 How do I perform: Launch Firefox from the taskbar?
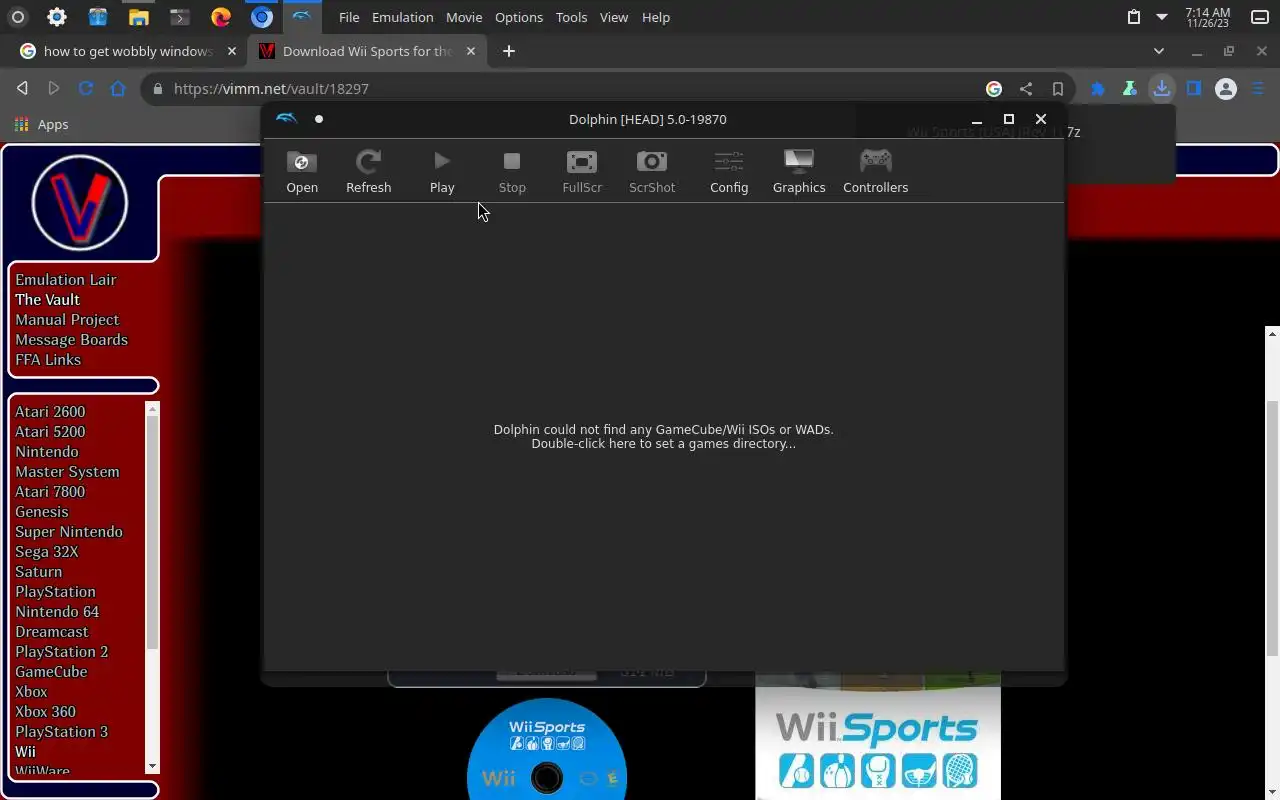pyautogui.click(x=221, y=17)
